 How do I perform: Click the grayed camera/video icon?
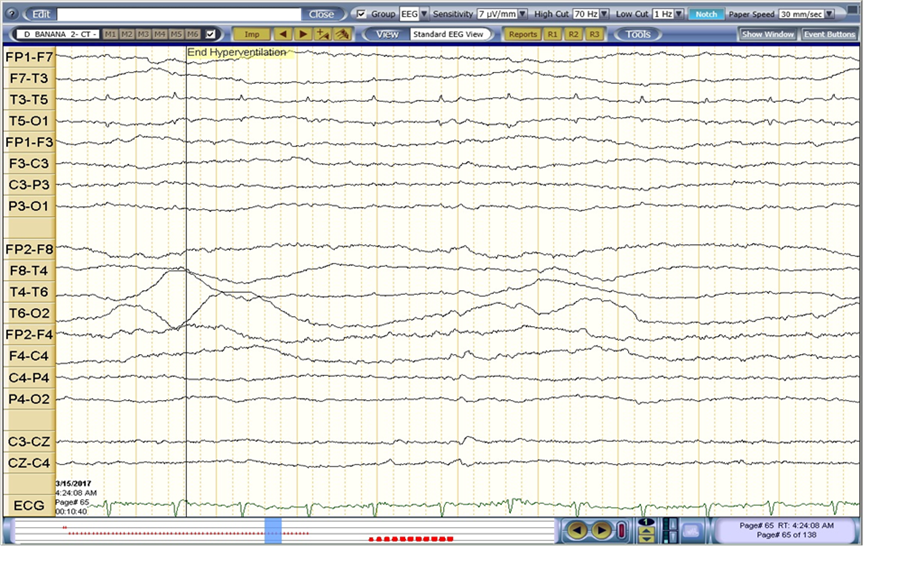(x=691, y=531)
